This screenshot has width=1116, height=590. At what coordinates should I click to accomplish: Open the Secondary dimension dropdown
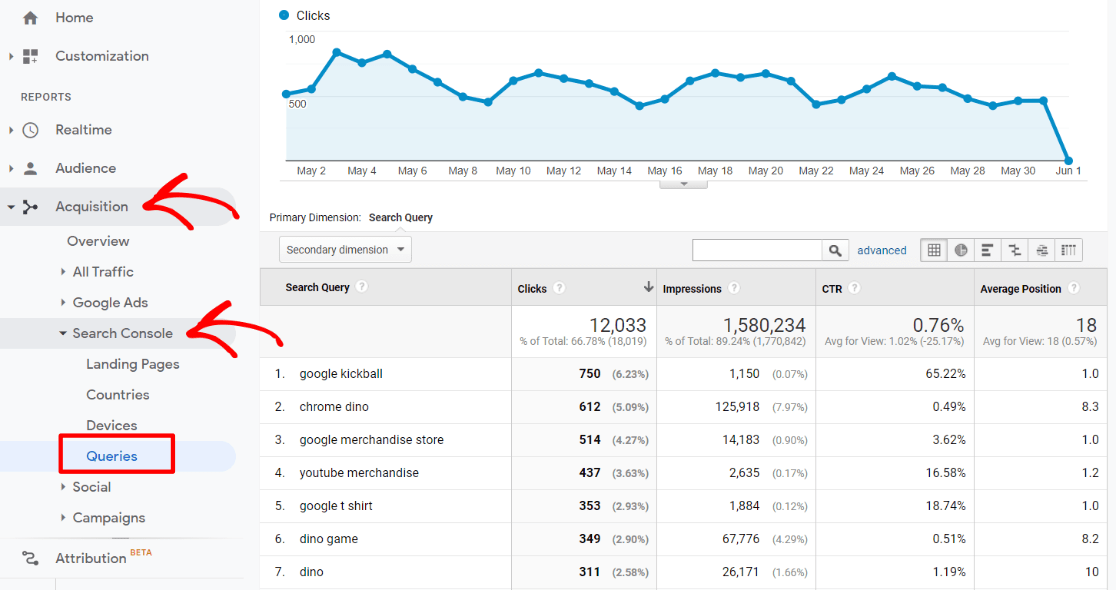pos(345,250)
